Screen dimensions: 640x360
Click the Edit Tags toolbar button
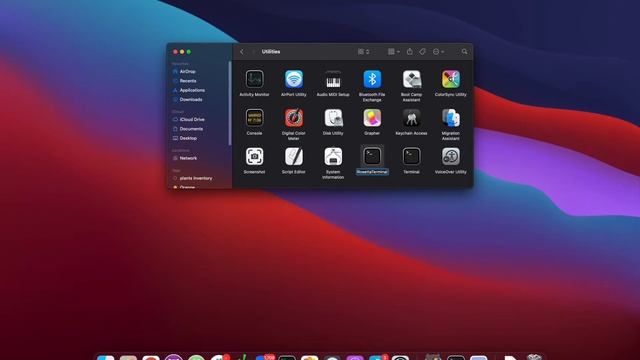pos(422,52)
